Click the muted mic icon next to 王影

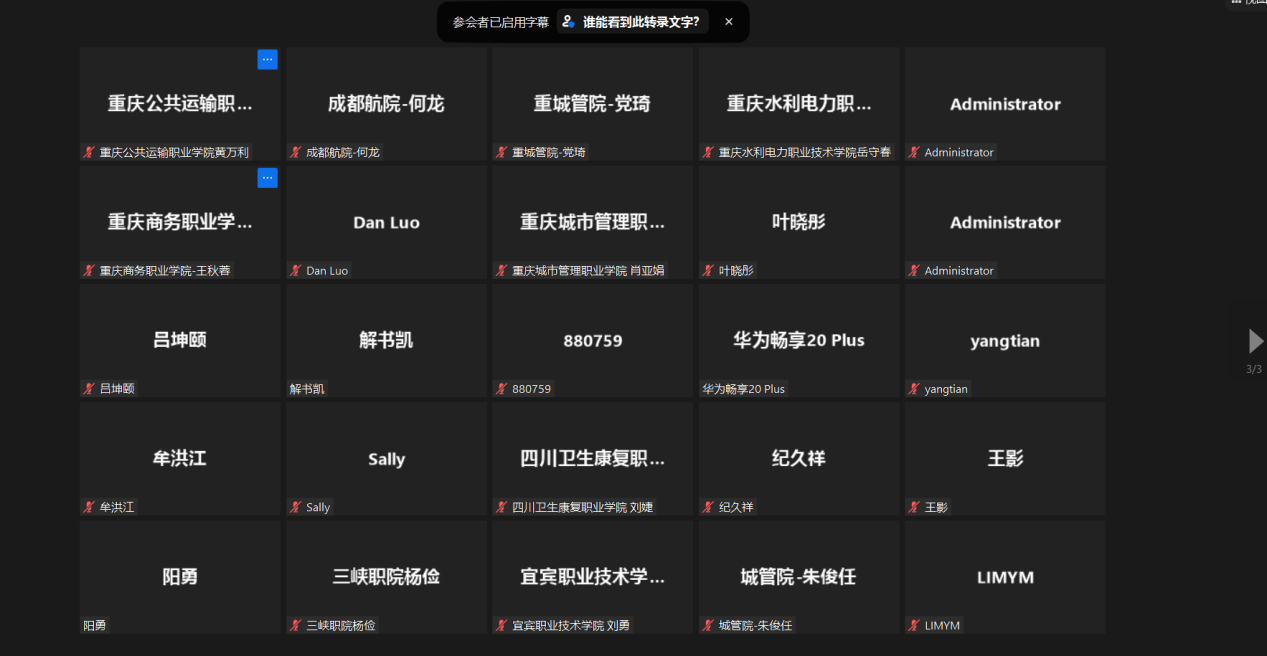(x=914, y=507)
